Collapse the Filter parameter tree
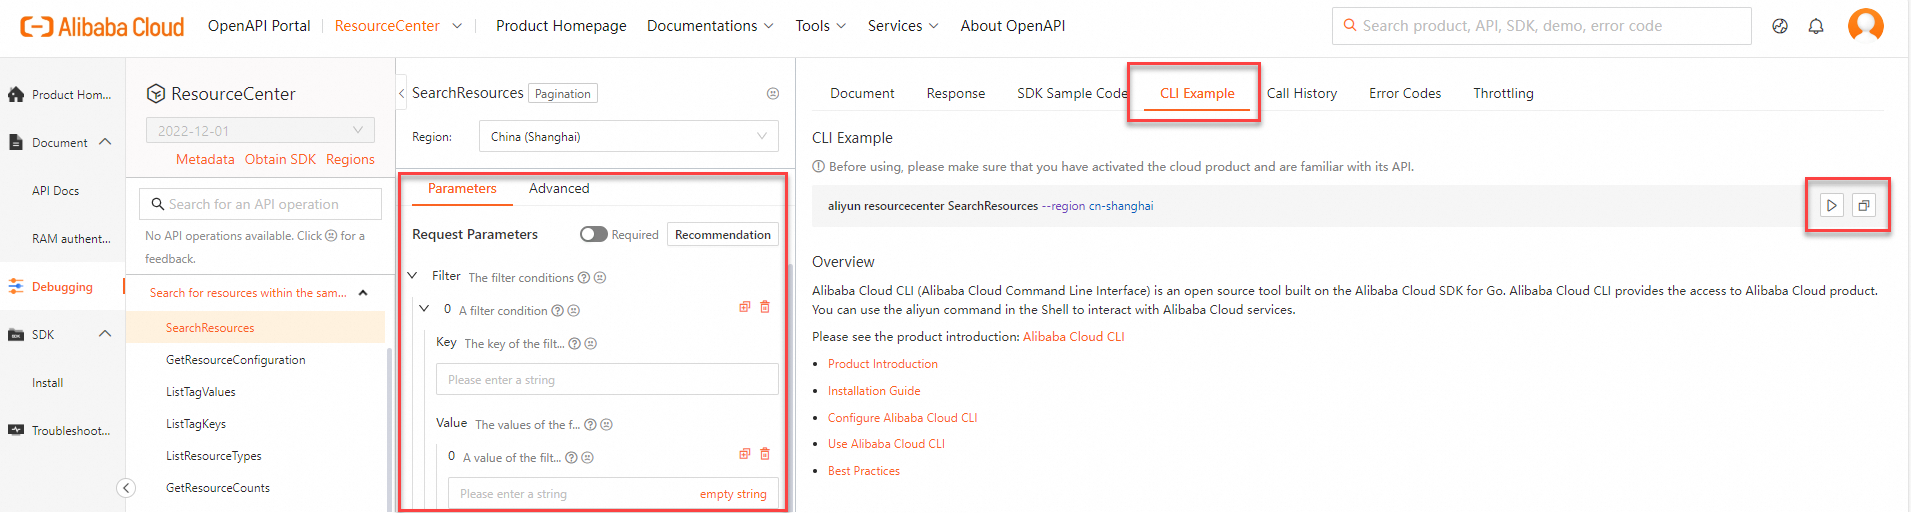Image resolution: width=1911 pixels, height=513 pixels. click(413, 276)
